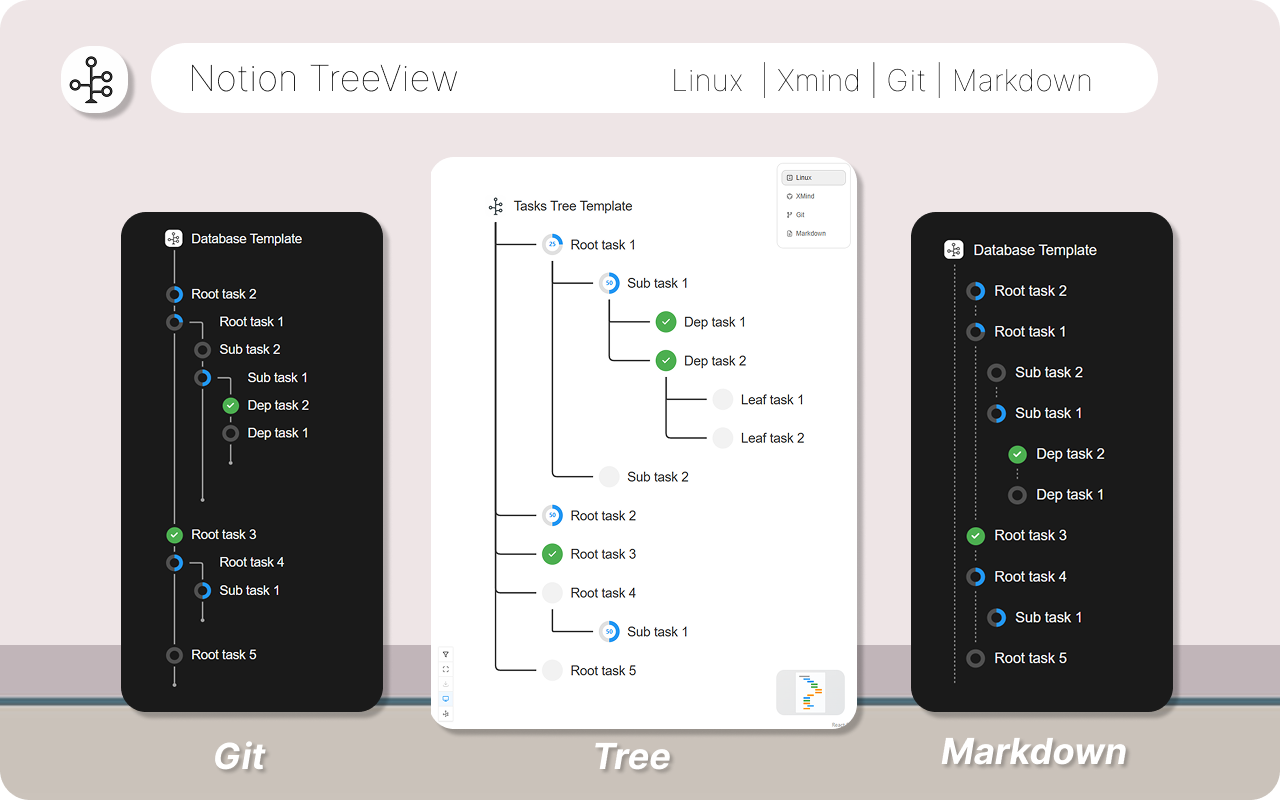Toggle completion circle on Root task 5
This screenshot has height=800, width=1280.
tap(552, 670)
